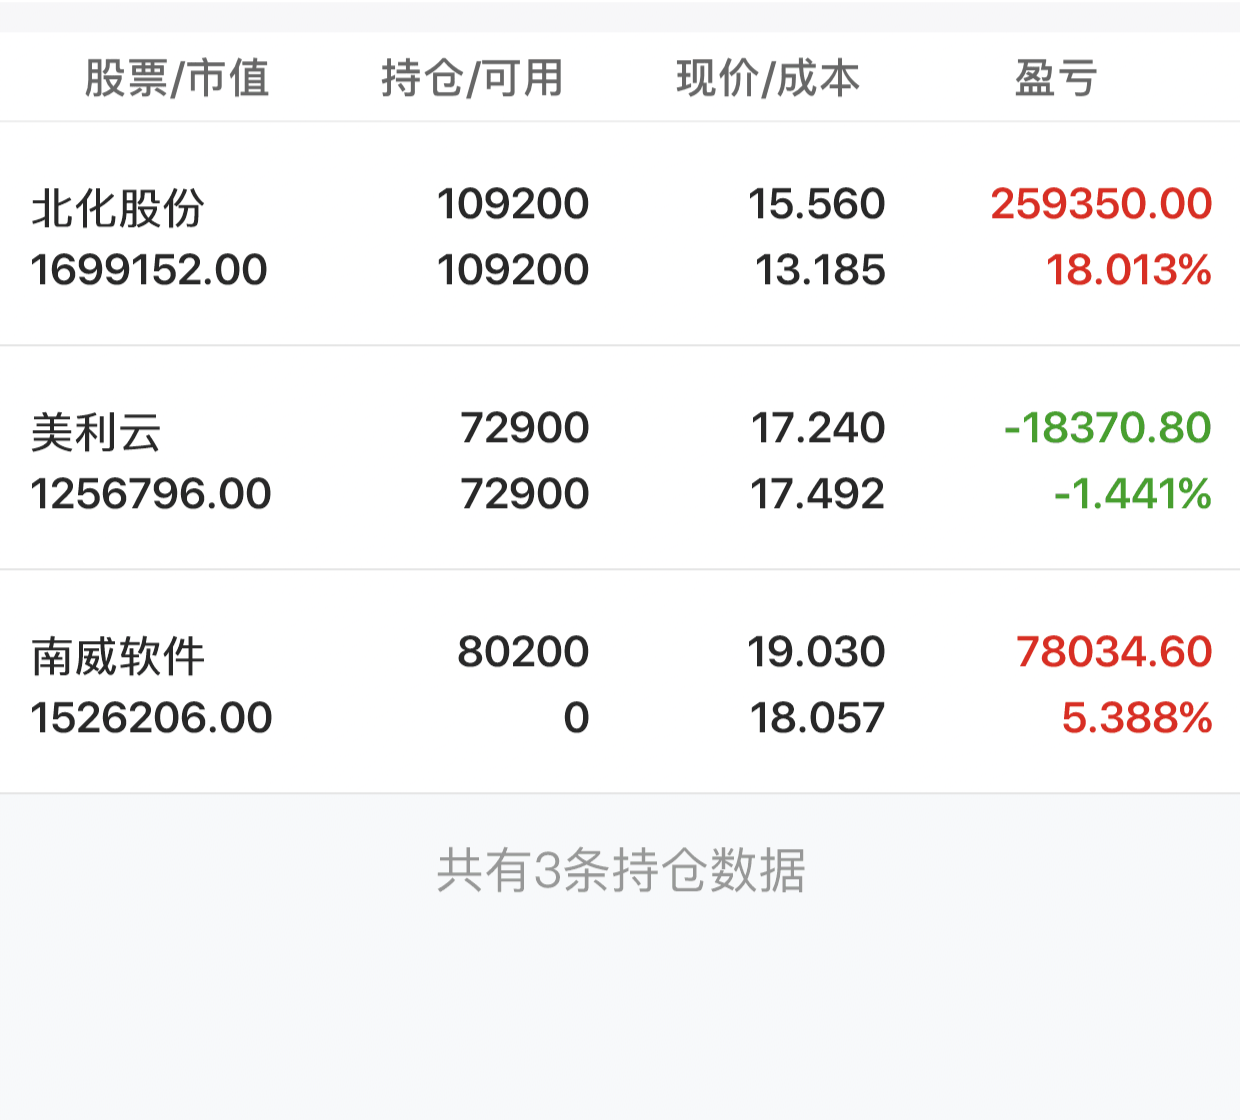Tap the 盈亏 column header

tap(1056, 78)
